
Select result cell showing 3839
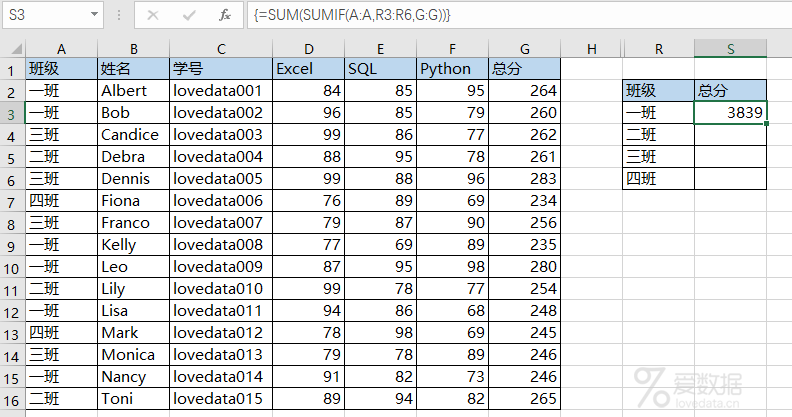[x=730, y=113]
